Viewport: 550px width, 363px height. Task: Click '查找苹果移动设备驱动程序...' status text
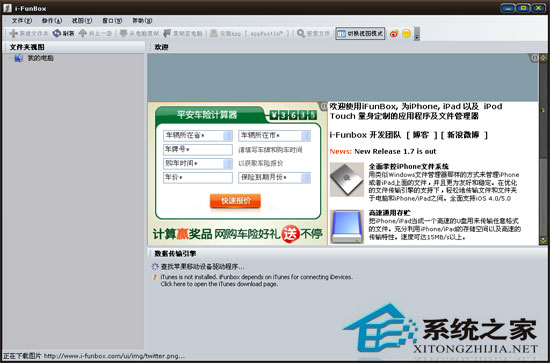click(202, 267)
